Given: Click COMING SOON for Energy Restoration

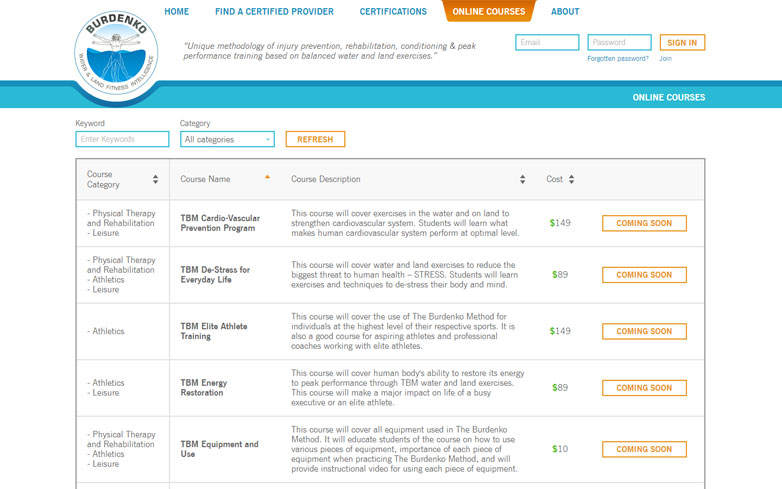Looking at the screenshot, I should click(644, 388).
